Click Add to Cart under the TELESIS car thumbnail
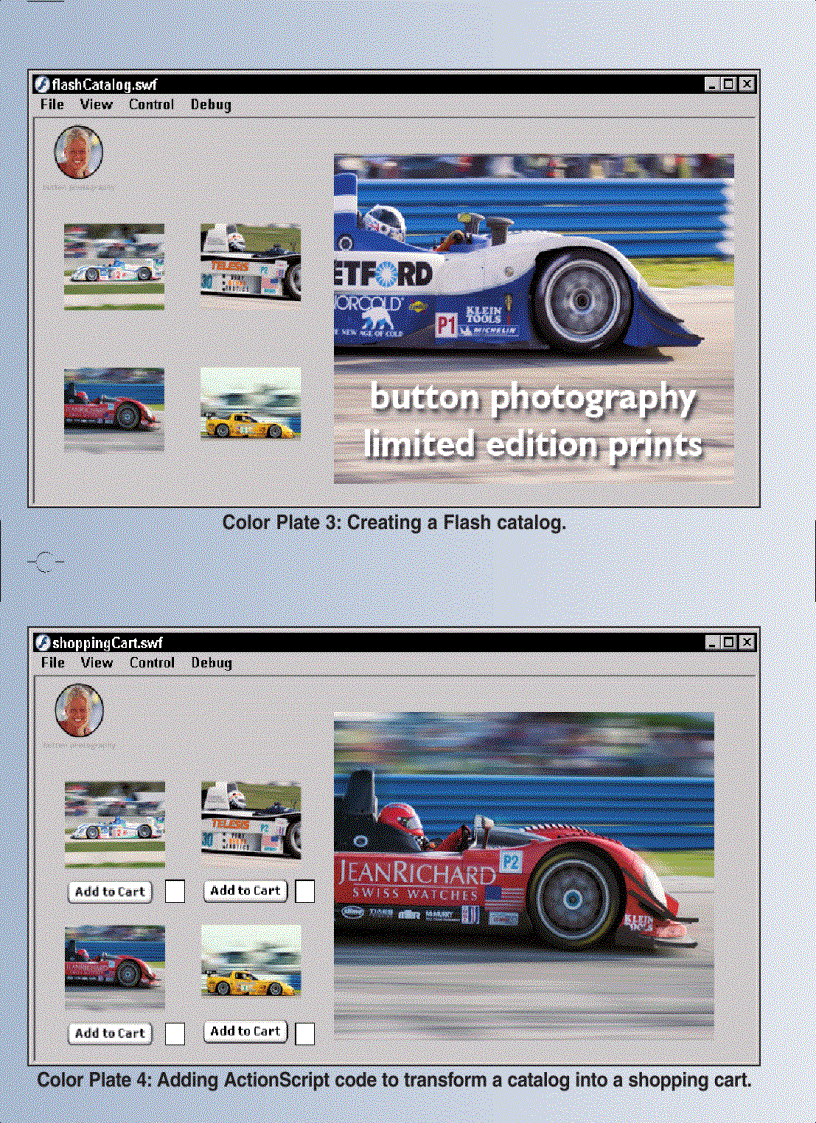Image resolution: width=816 pixels, height=1123 pixels. (x=245, y=890)
